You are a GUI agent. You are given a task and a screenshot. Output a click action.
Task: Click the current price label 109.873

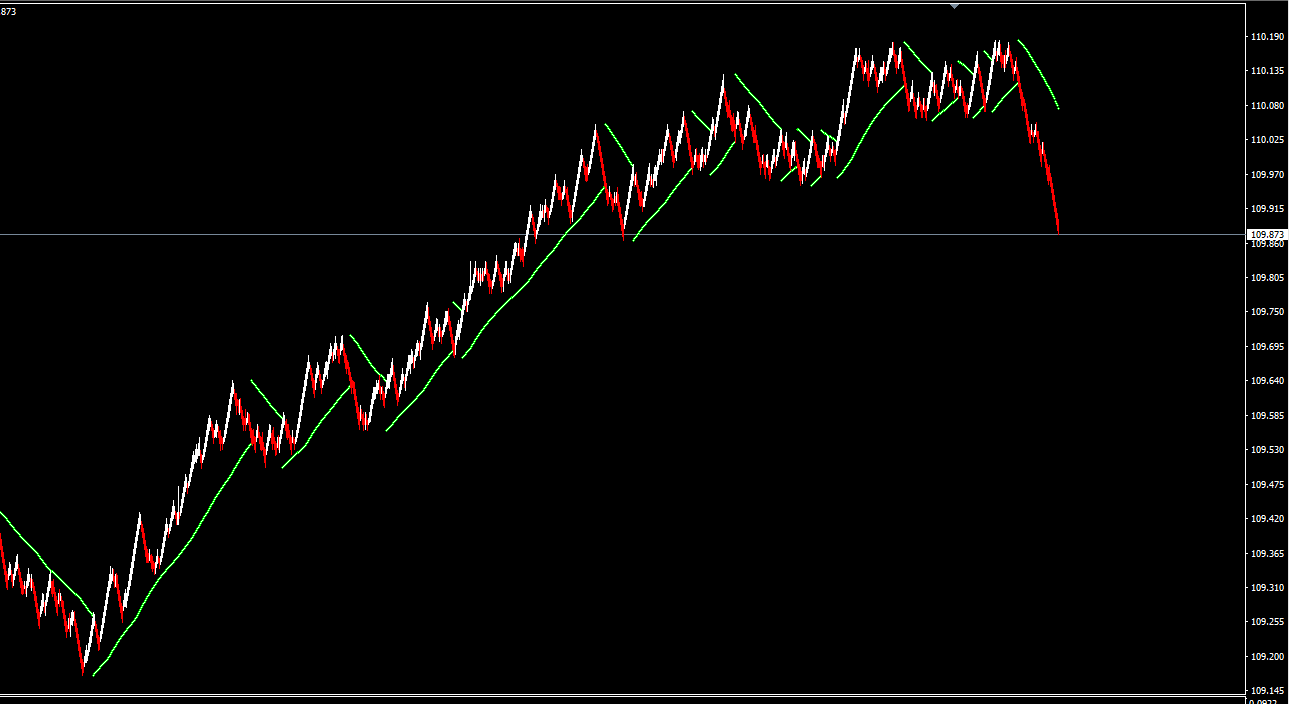[1265, 234]
